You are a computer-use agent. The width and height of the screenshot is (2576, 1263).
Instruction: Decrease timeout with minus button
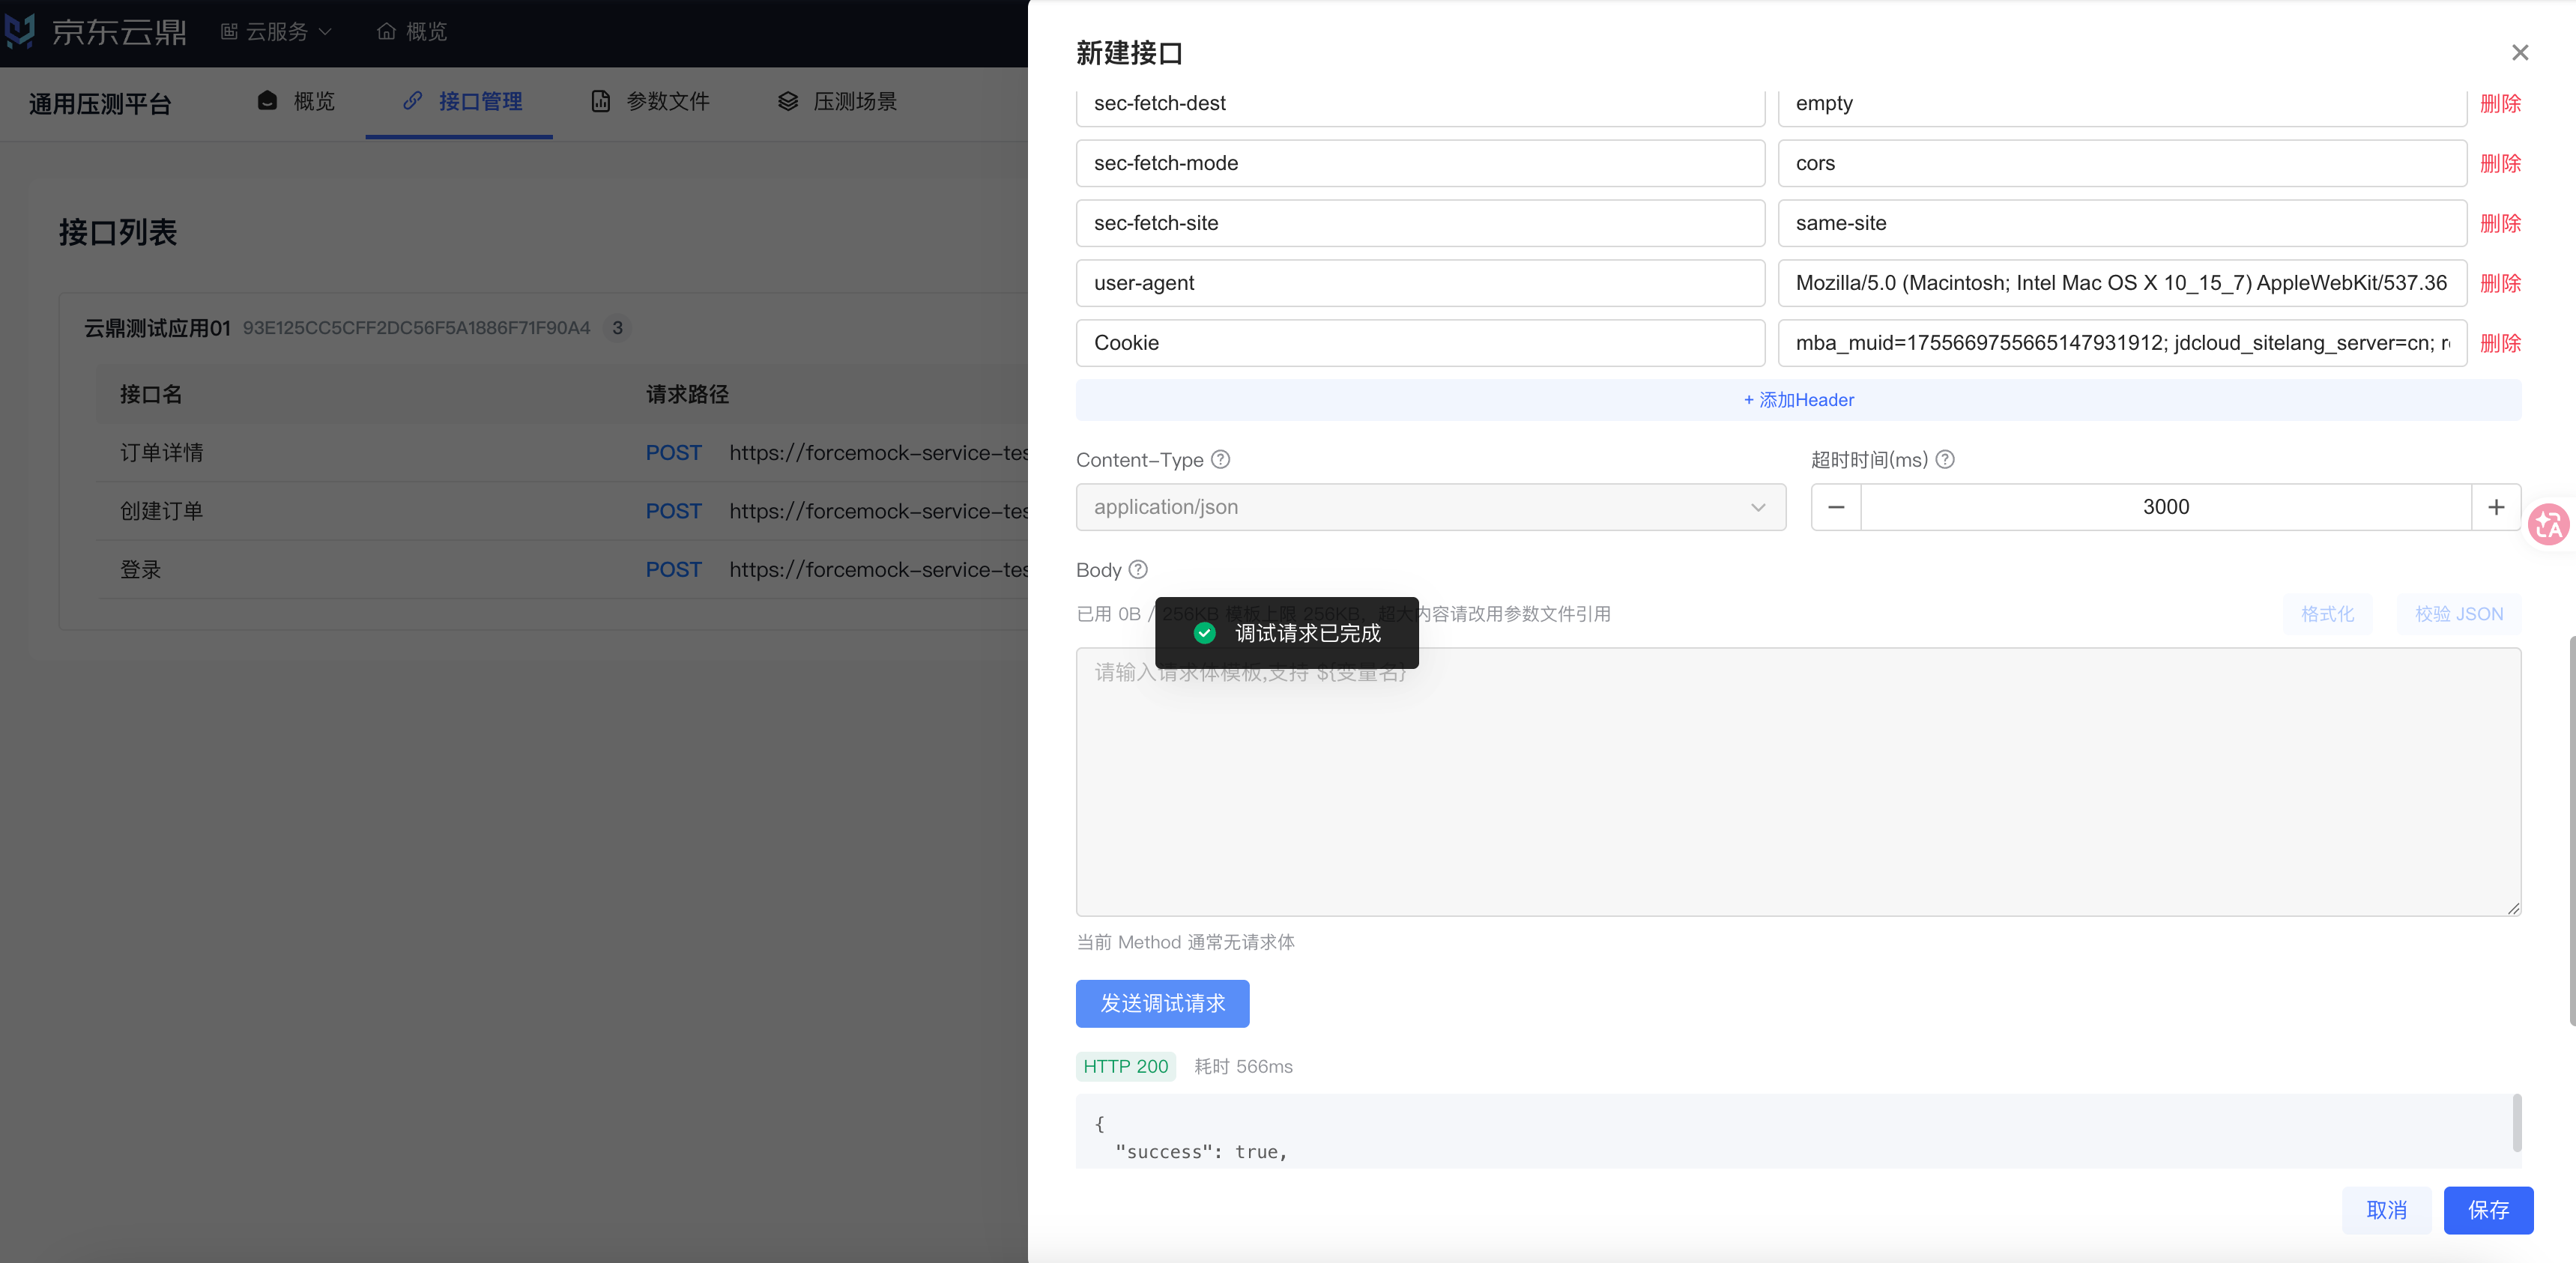click(1836, 507)
